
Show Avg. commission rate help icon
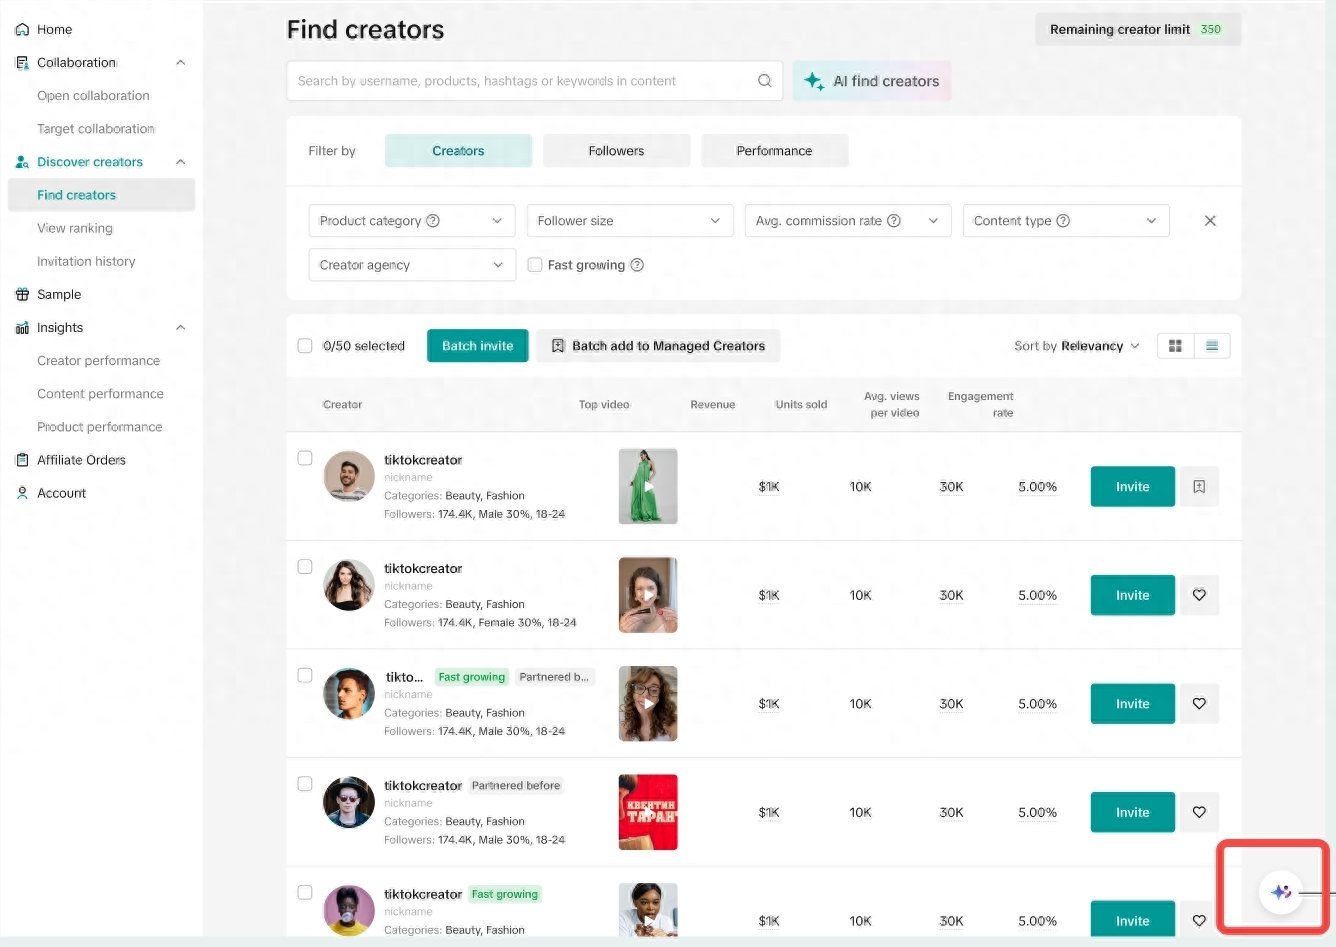pyautogui.click(x=894, y=221)
